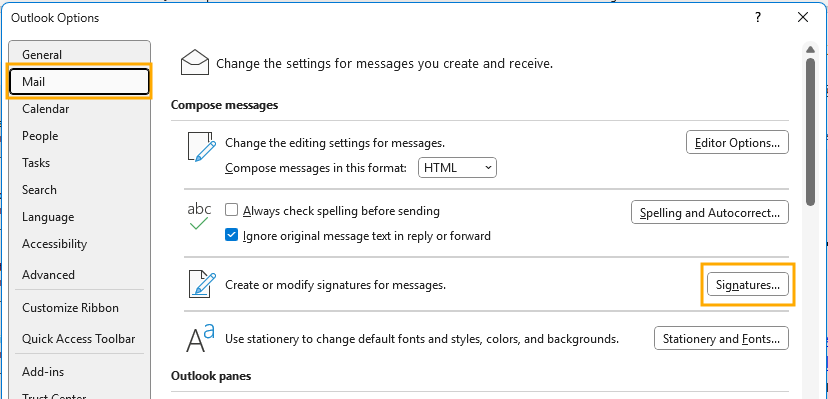Close the Outlook Options dialog

[x=803, y=17]
